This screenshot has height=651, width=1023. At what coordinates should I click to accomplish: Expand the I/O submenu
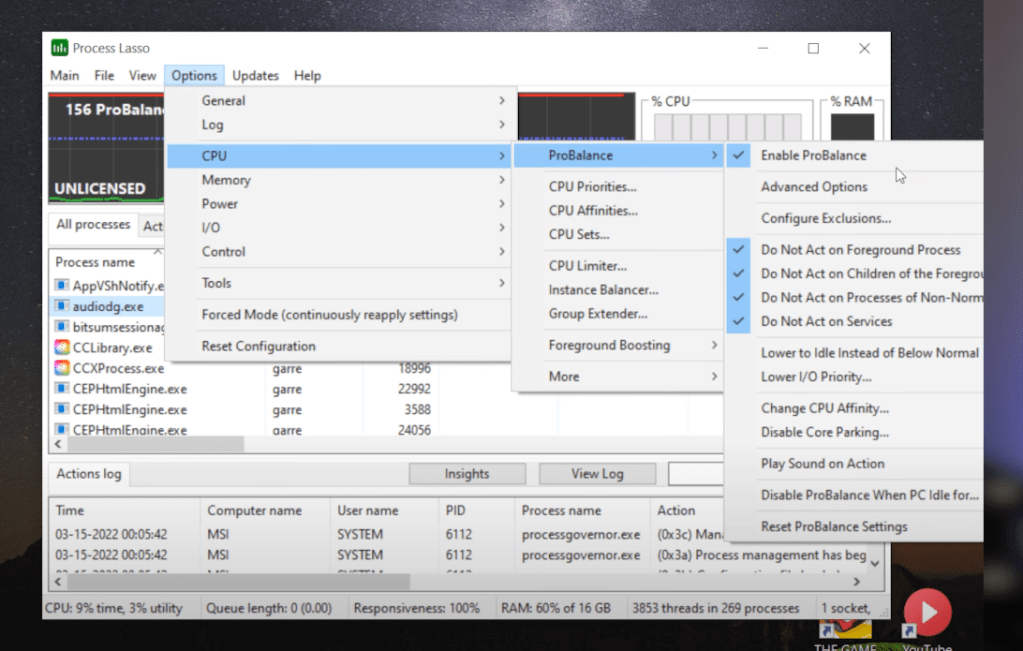(x=338, y=228)
